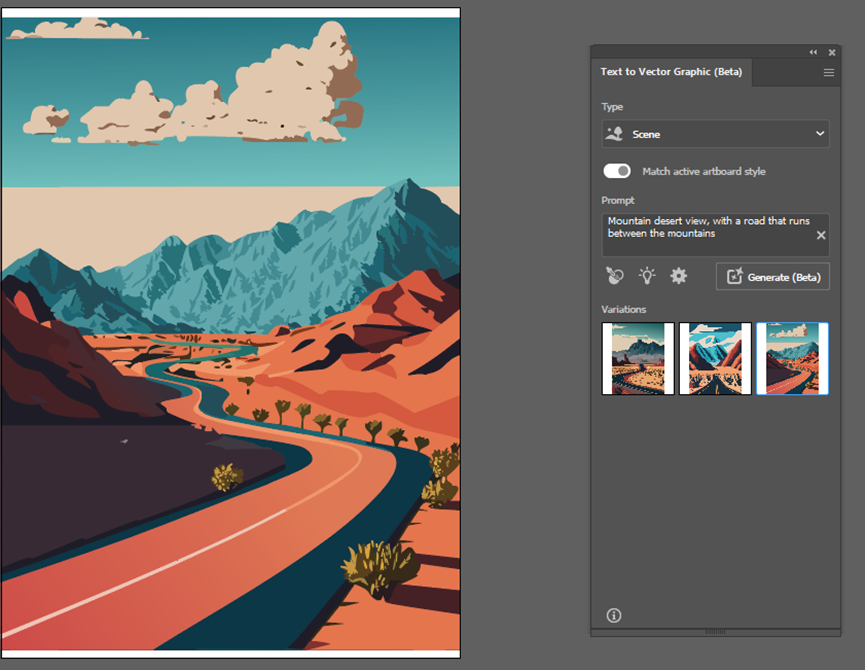Select the third highlighted variation thumbnail
The image size is (865, 670).
tap(792, 358)
